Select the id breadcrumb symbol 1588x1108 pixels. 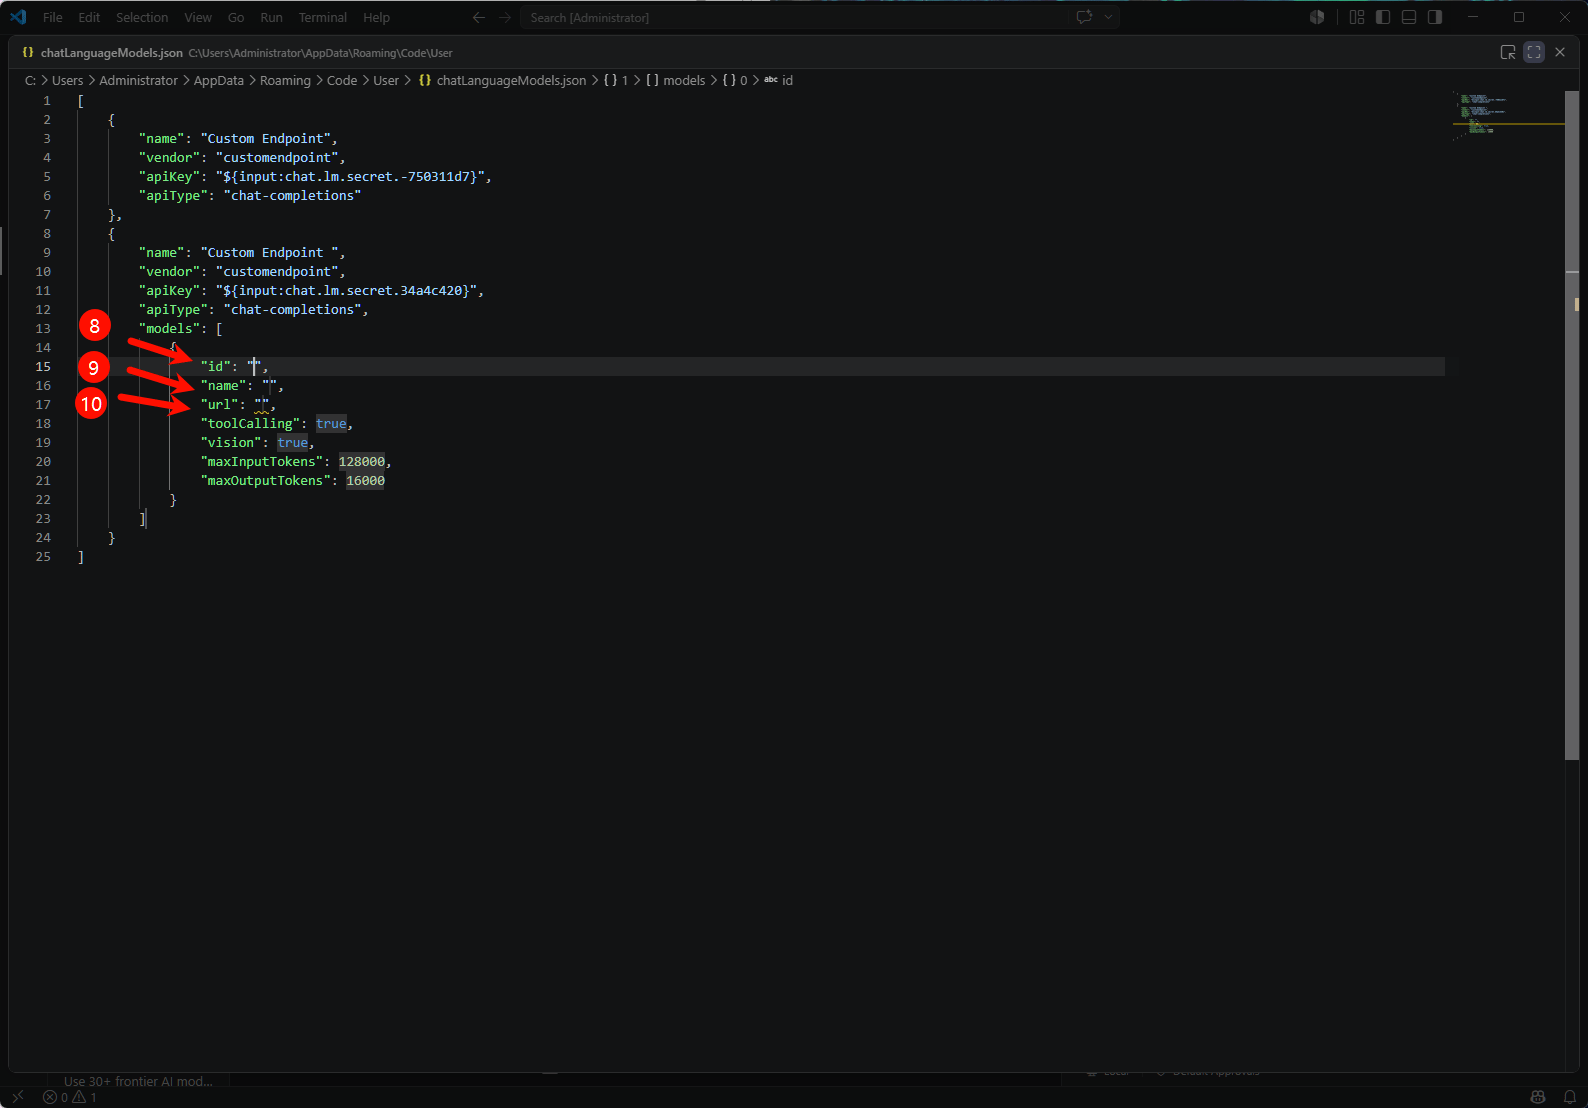[779, 80]
